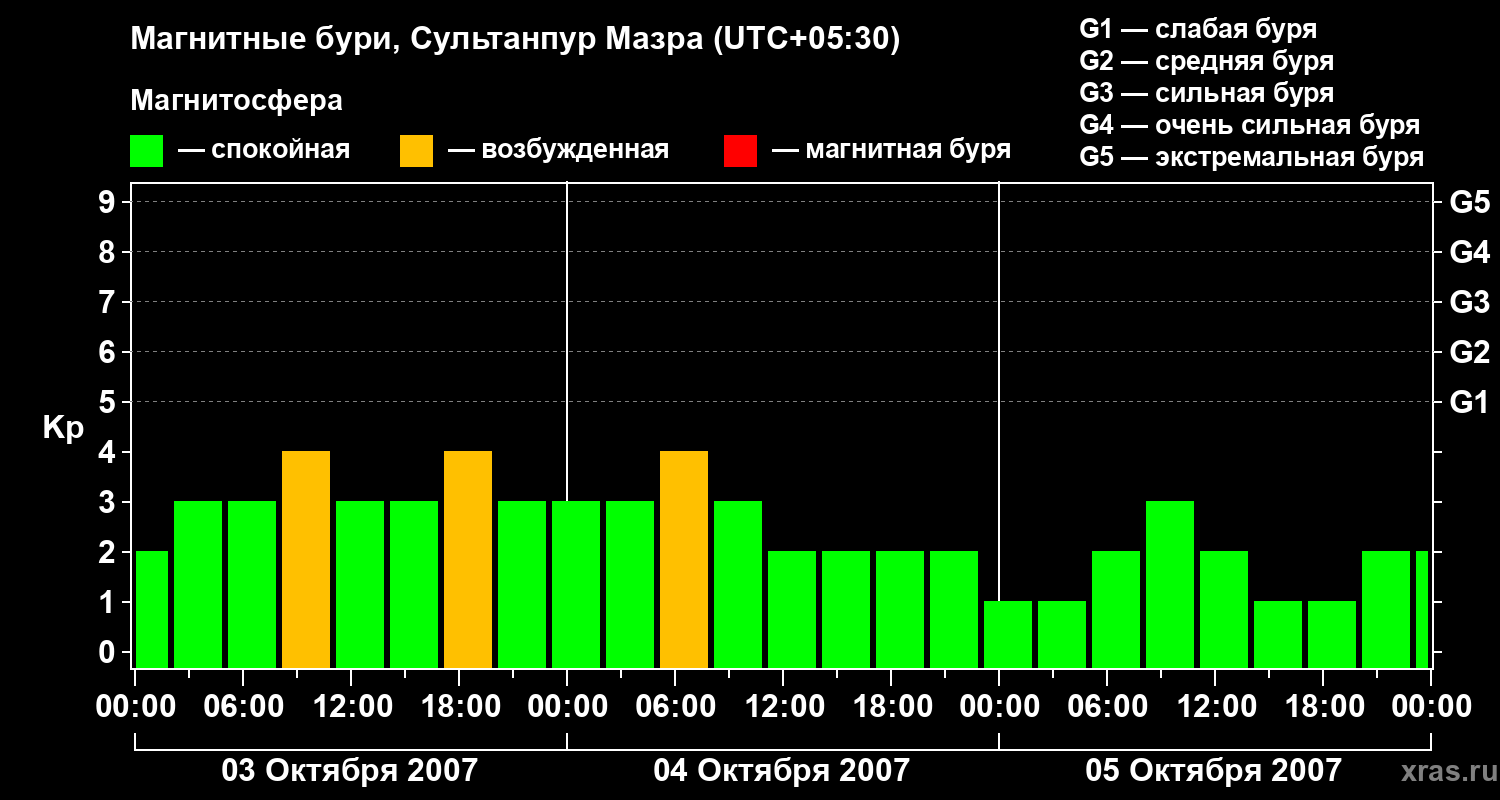The width and height of the screenshot is (1500, 800).
Task: Click the narrow first green bar at chart start
Action: click(152, 610)
